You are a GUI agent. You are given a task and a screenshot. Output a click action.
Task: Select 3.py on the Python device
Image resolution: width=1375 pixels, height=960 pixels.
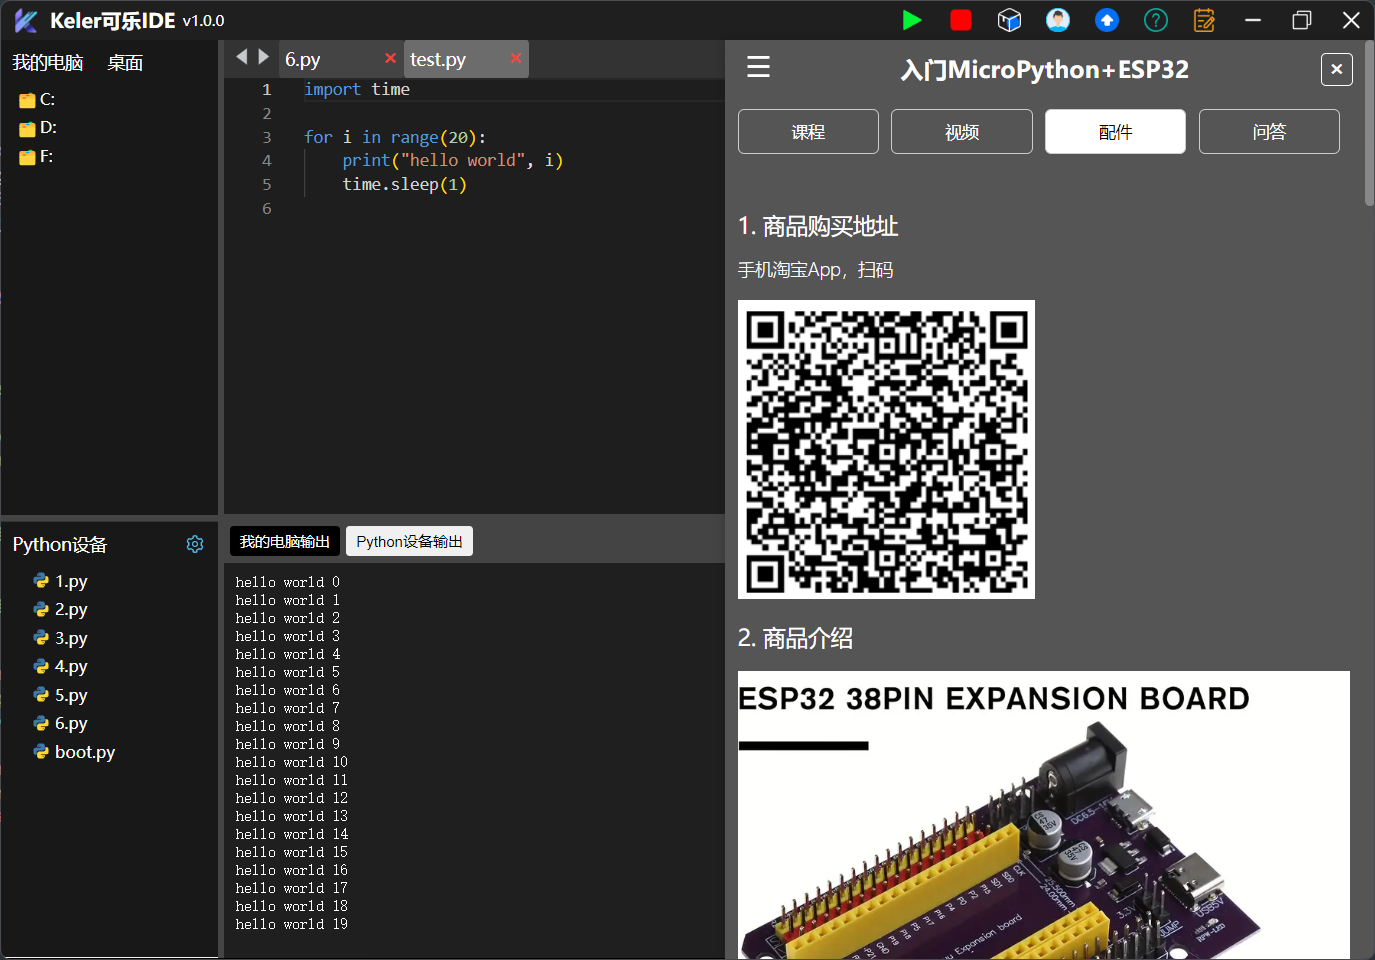tap(61, 638)
